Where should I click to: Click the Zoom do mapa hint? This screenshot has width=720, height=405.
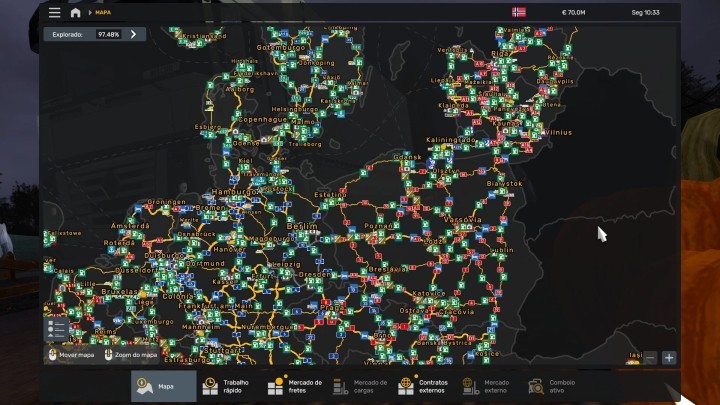click(131, 355)
